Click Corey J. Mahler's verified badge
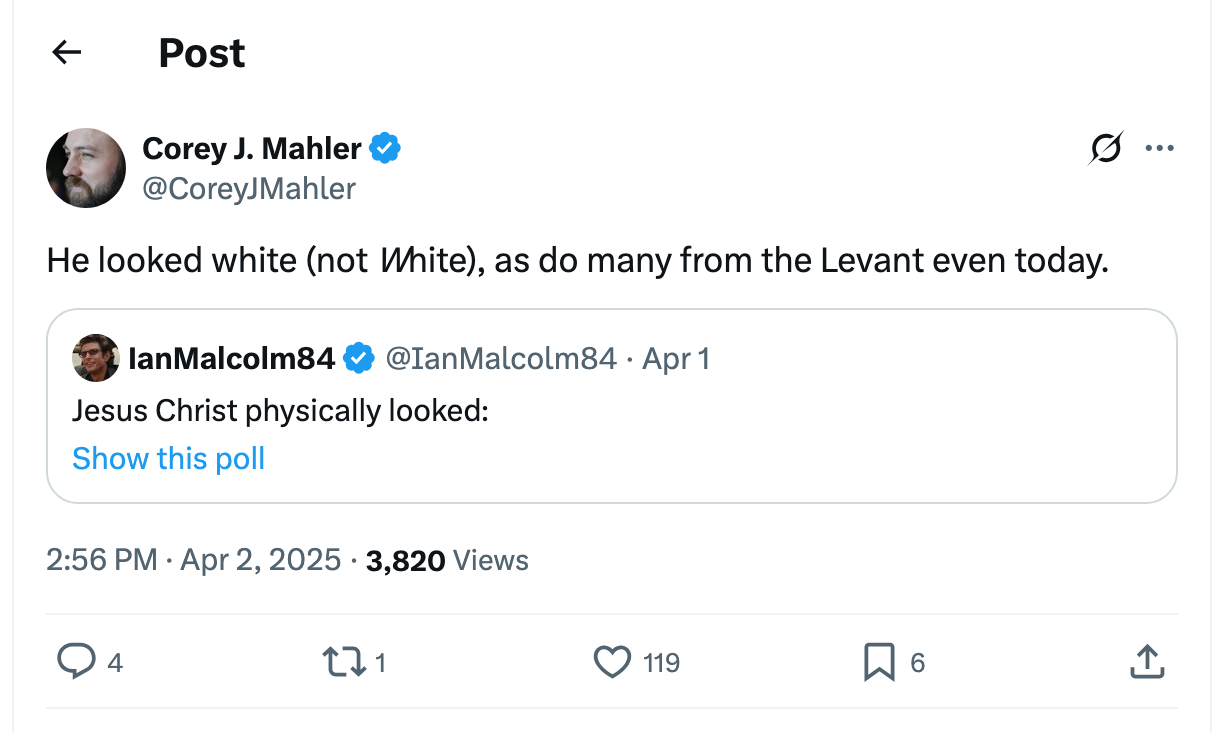This screenshot has width=1228, height=733. [x=385, y=149]
